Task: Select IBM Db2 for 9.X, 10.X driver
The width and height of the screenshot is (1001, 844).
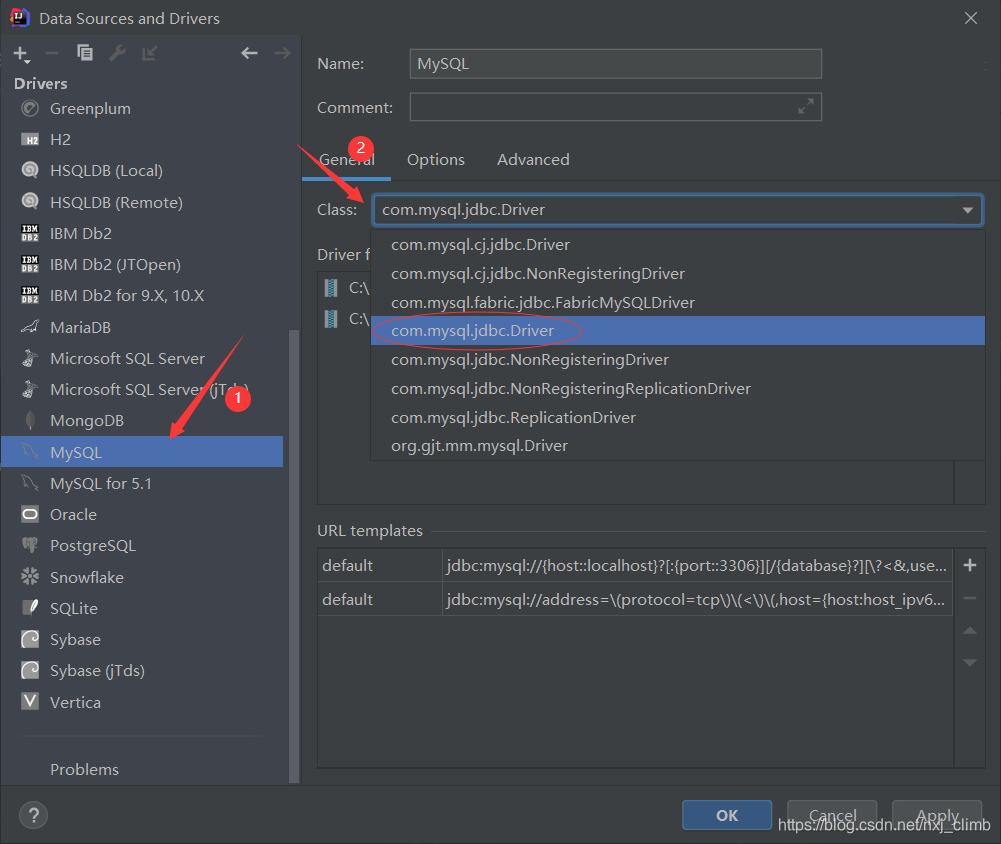Action: (x=142, y=296)
